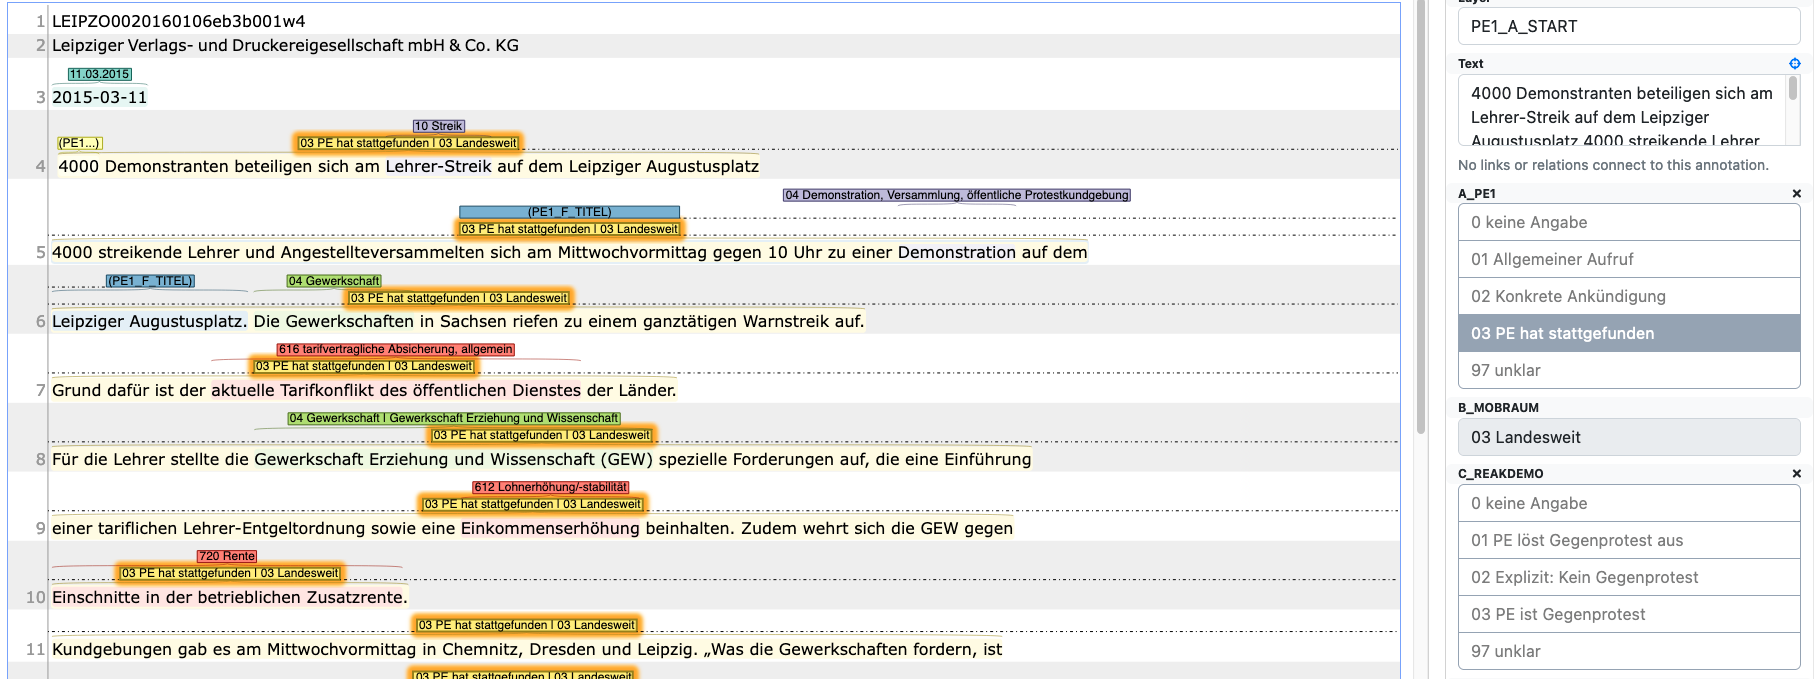Click the sentence starting 'Grund dafür ist'
Screen dimensions: 1814x679
tap(364, 390)
